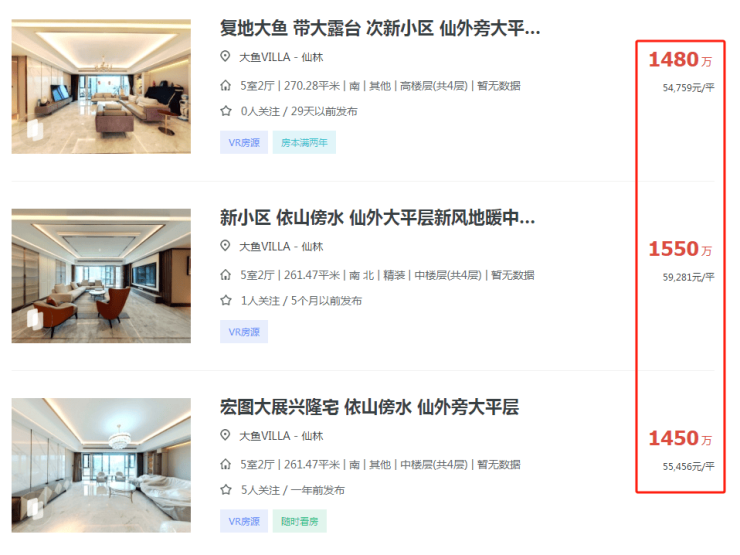The image size is (740, 555).
Task: Open listing titled 复地大鱼 带大露台
Action: tap(380, 28)
